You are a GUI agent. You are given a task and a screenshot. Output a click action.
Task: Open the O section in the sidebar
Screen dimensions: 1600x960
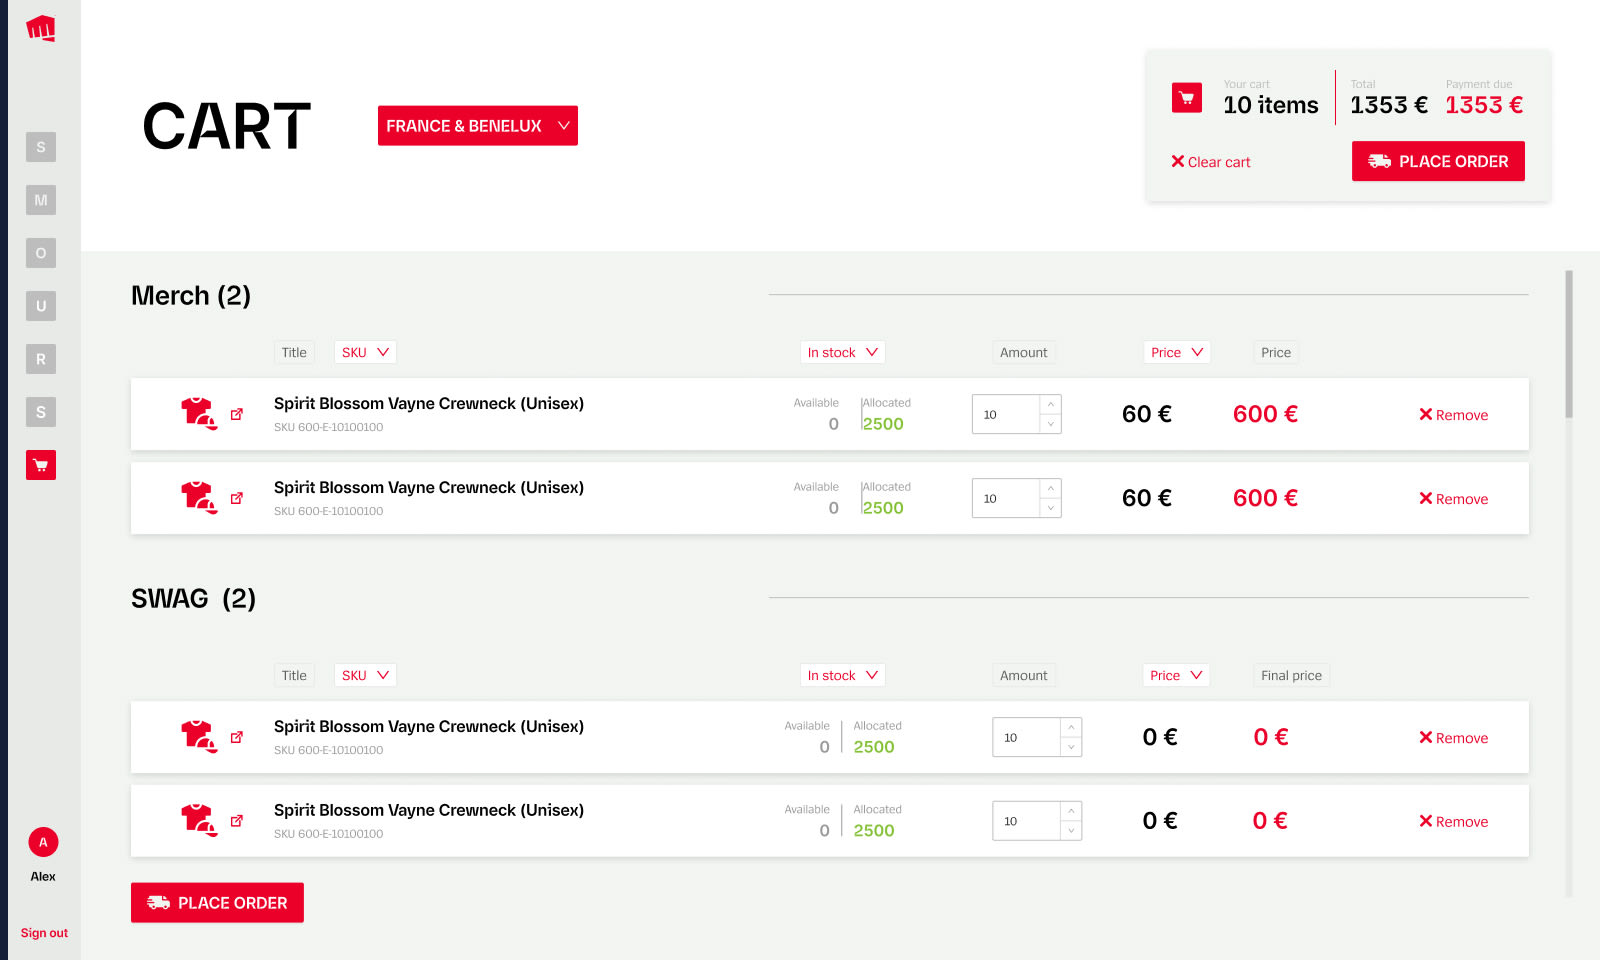pos(41,253)
